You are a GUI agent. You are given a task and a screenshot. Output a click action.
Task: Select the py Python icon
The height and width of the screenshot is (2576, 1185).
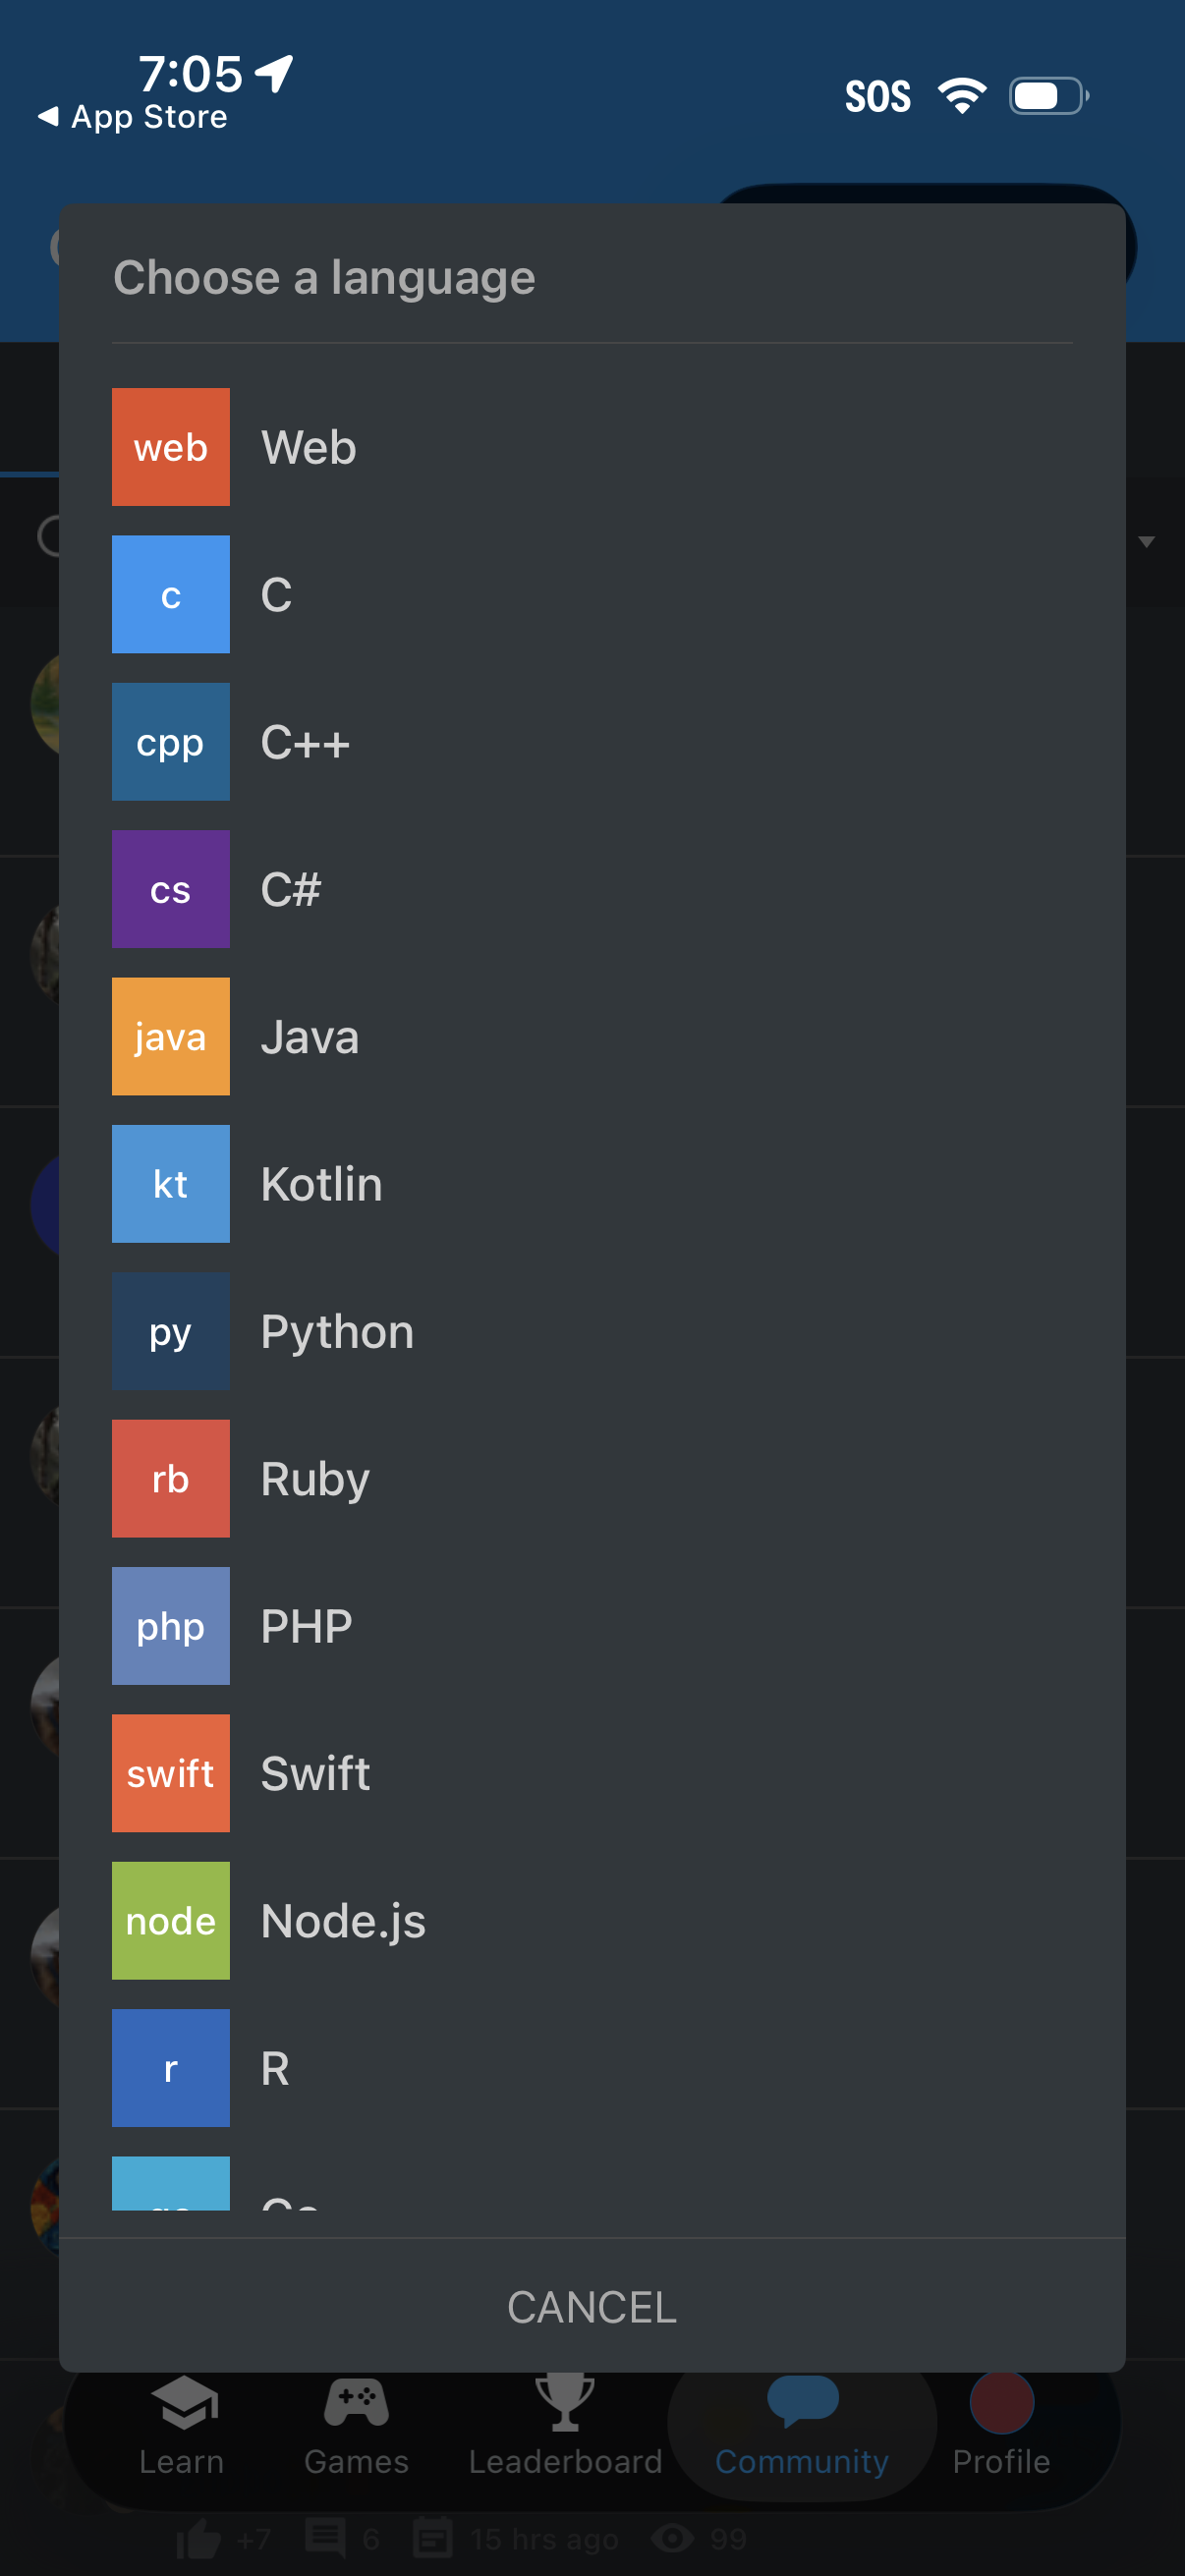(x=170, y=1331)
